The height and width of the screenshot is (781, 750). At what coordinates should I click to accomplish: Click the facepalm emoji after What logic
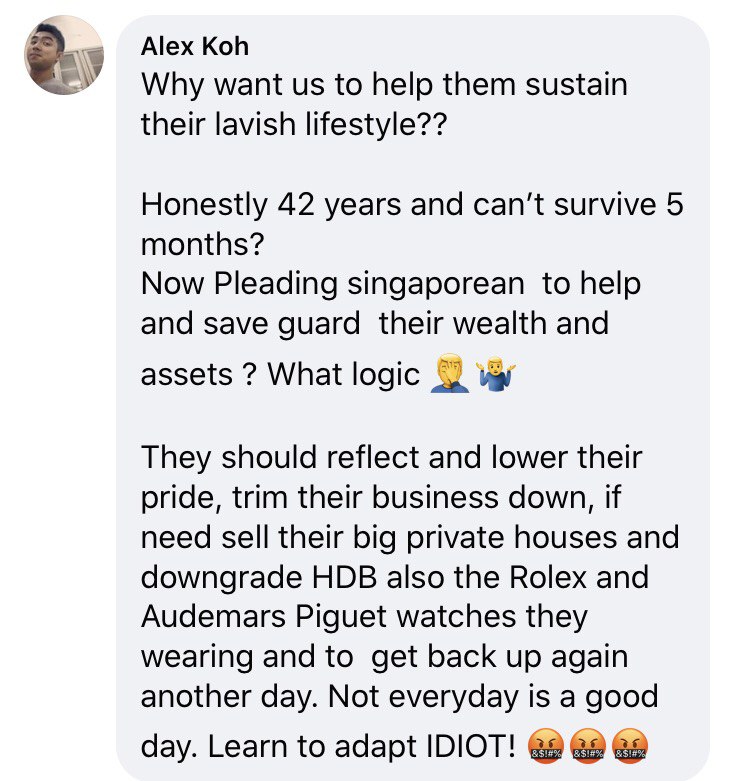point(450,373)
